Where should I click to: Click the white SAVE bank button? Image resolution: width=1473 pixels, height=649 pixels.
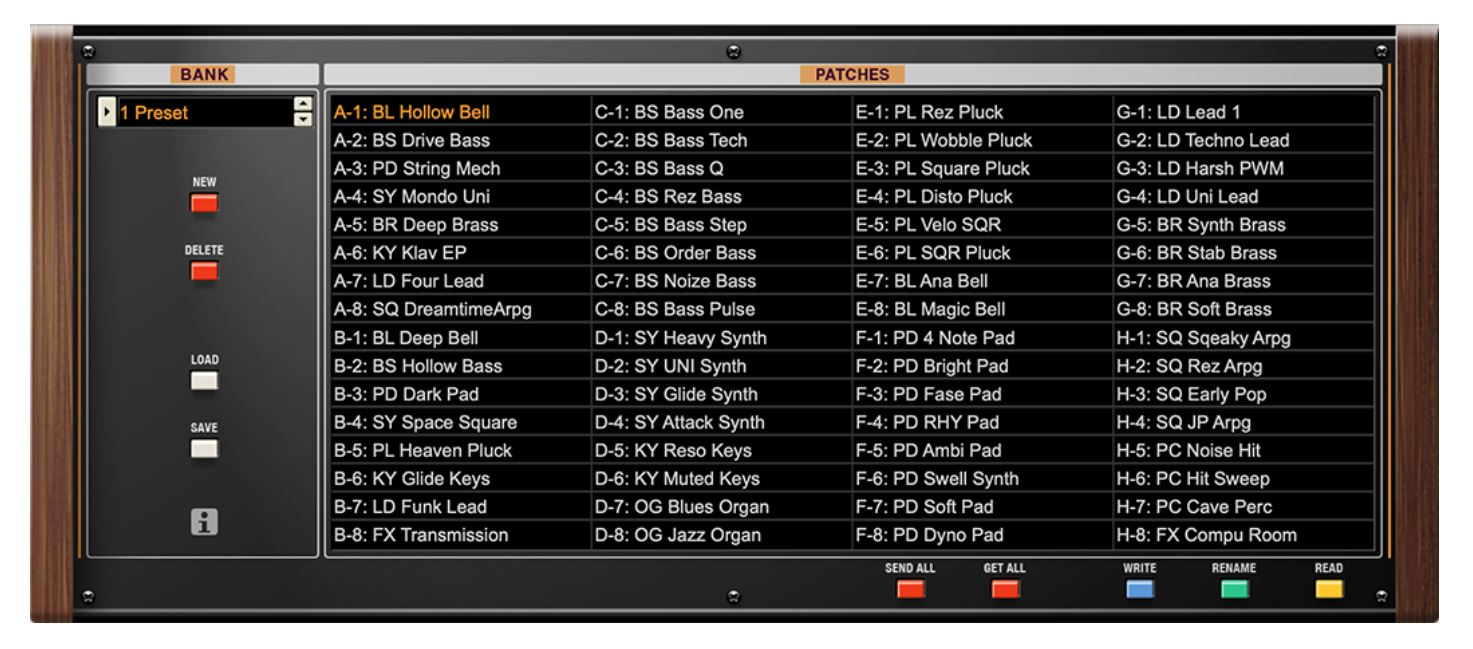pos(204,448)
